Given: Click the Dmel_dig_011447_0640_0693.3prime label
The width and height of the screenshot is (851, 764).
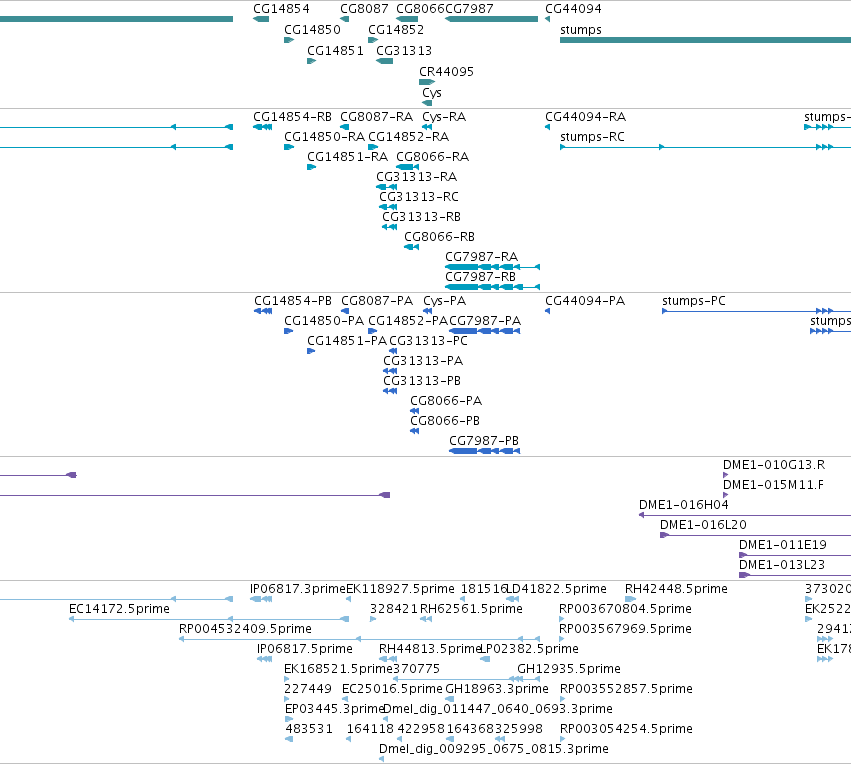Looking at the screenshot, I should 498,709.
